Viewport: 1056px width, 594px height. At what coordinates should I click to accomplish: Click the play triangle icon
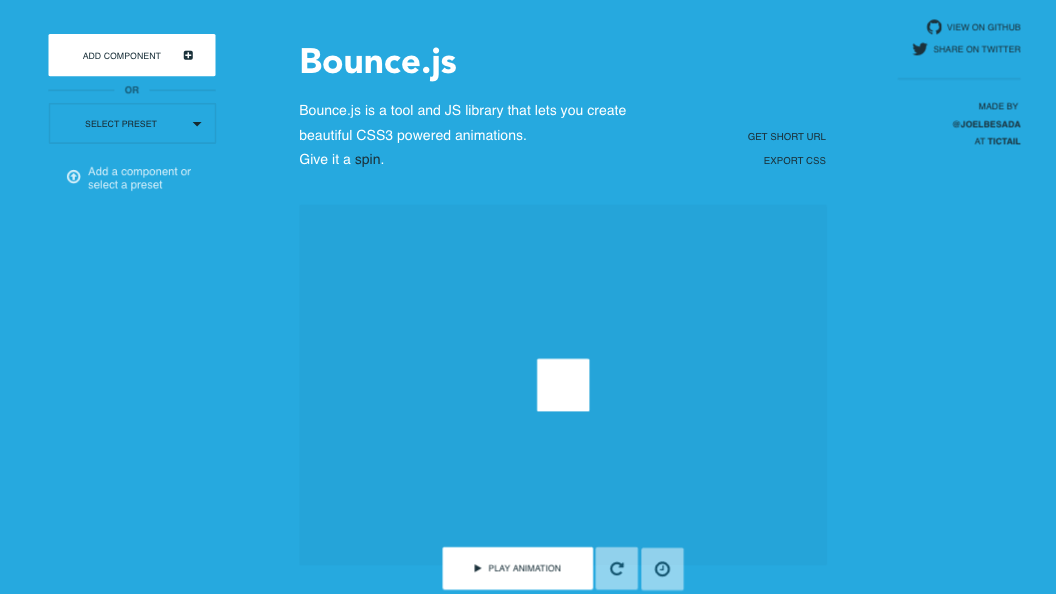[x=477, y=568]
